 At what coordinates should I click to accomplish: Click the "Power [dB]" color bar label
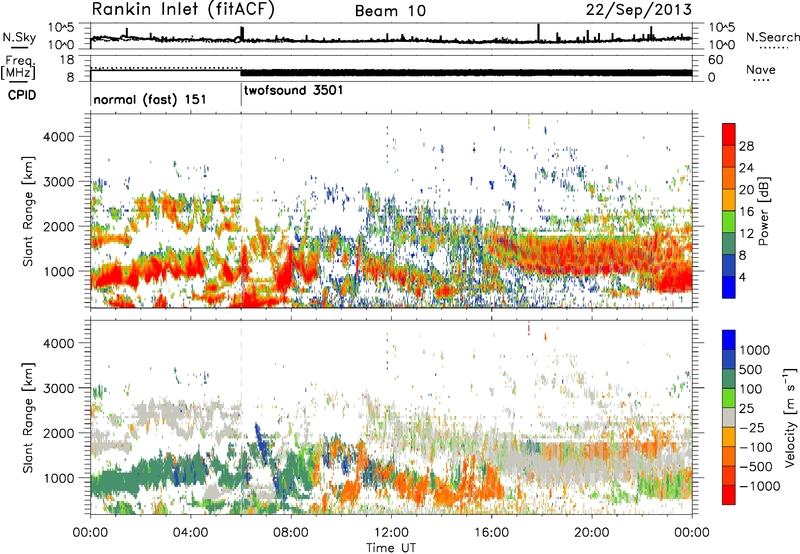click(763, 211)
